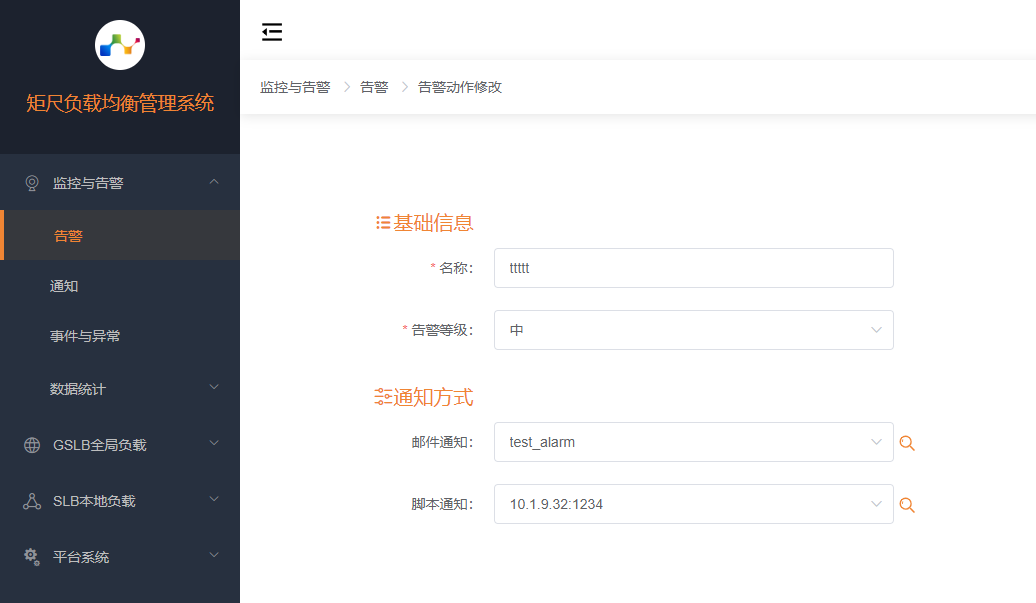Image resolution: width=1036 pixels, height=603 pixels.
Task: Select 告警 in the sidebar menu
Action: pyautogui.click(x=69, y=236)
